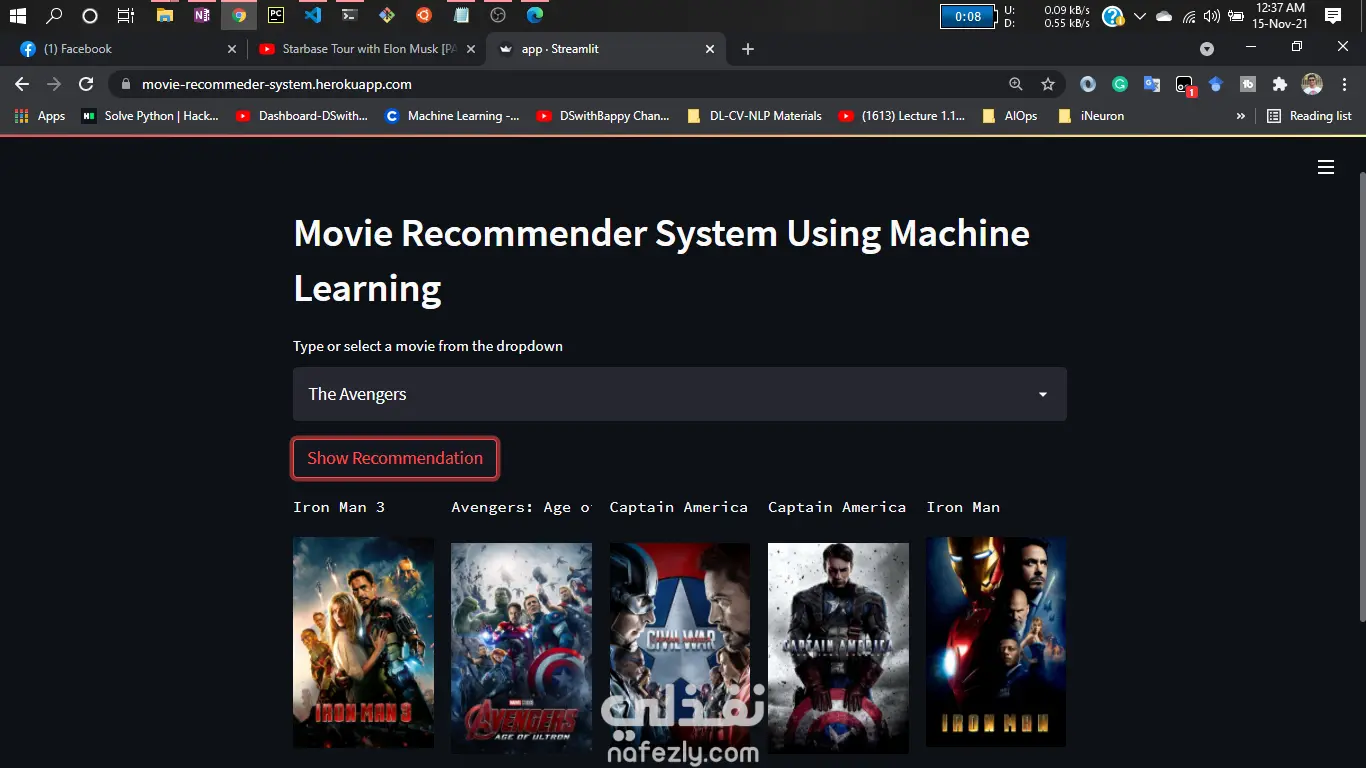The image size is (1366, 768).
Task: Open the Dashboard-DSwith bookmark
Action: pos(302,116)
